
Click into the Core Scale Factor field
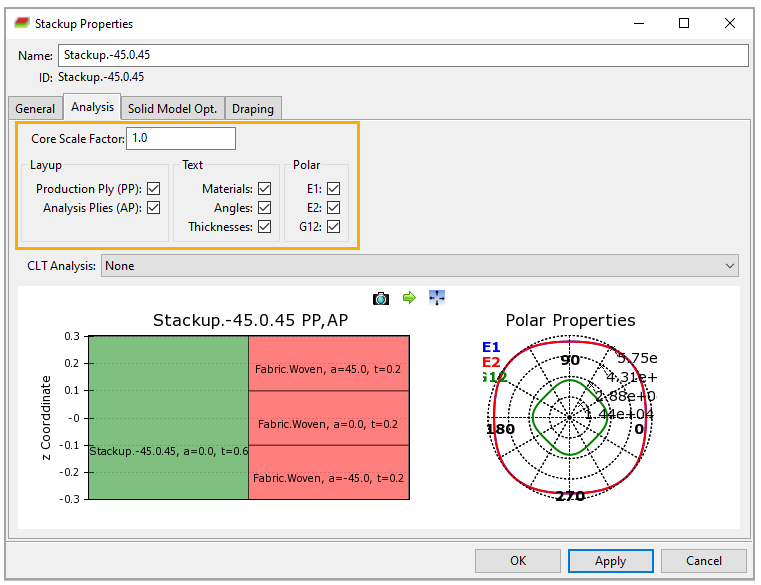(180, 138)
